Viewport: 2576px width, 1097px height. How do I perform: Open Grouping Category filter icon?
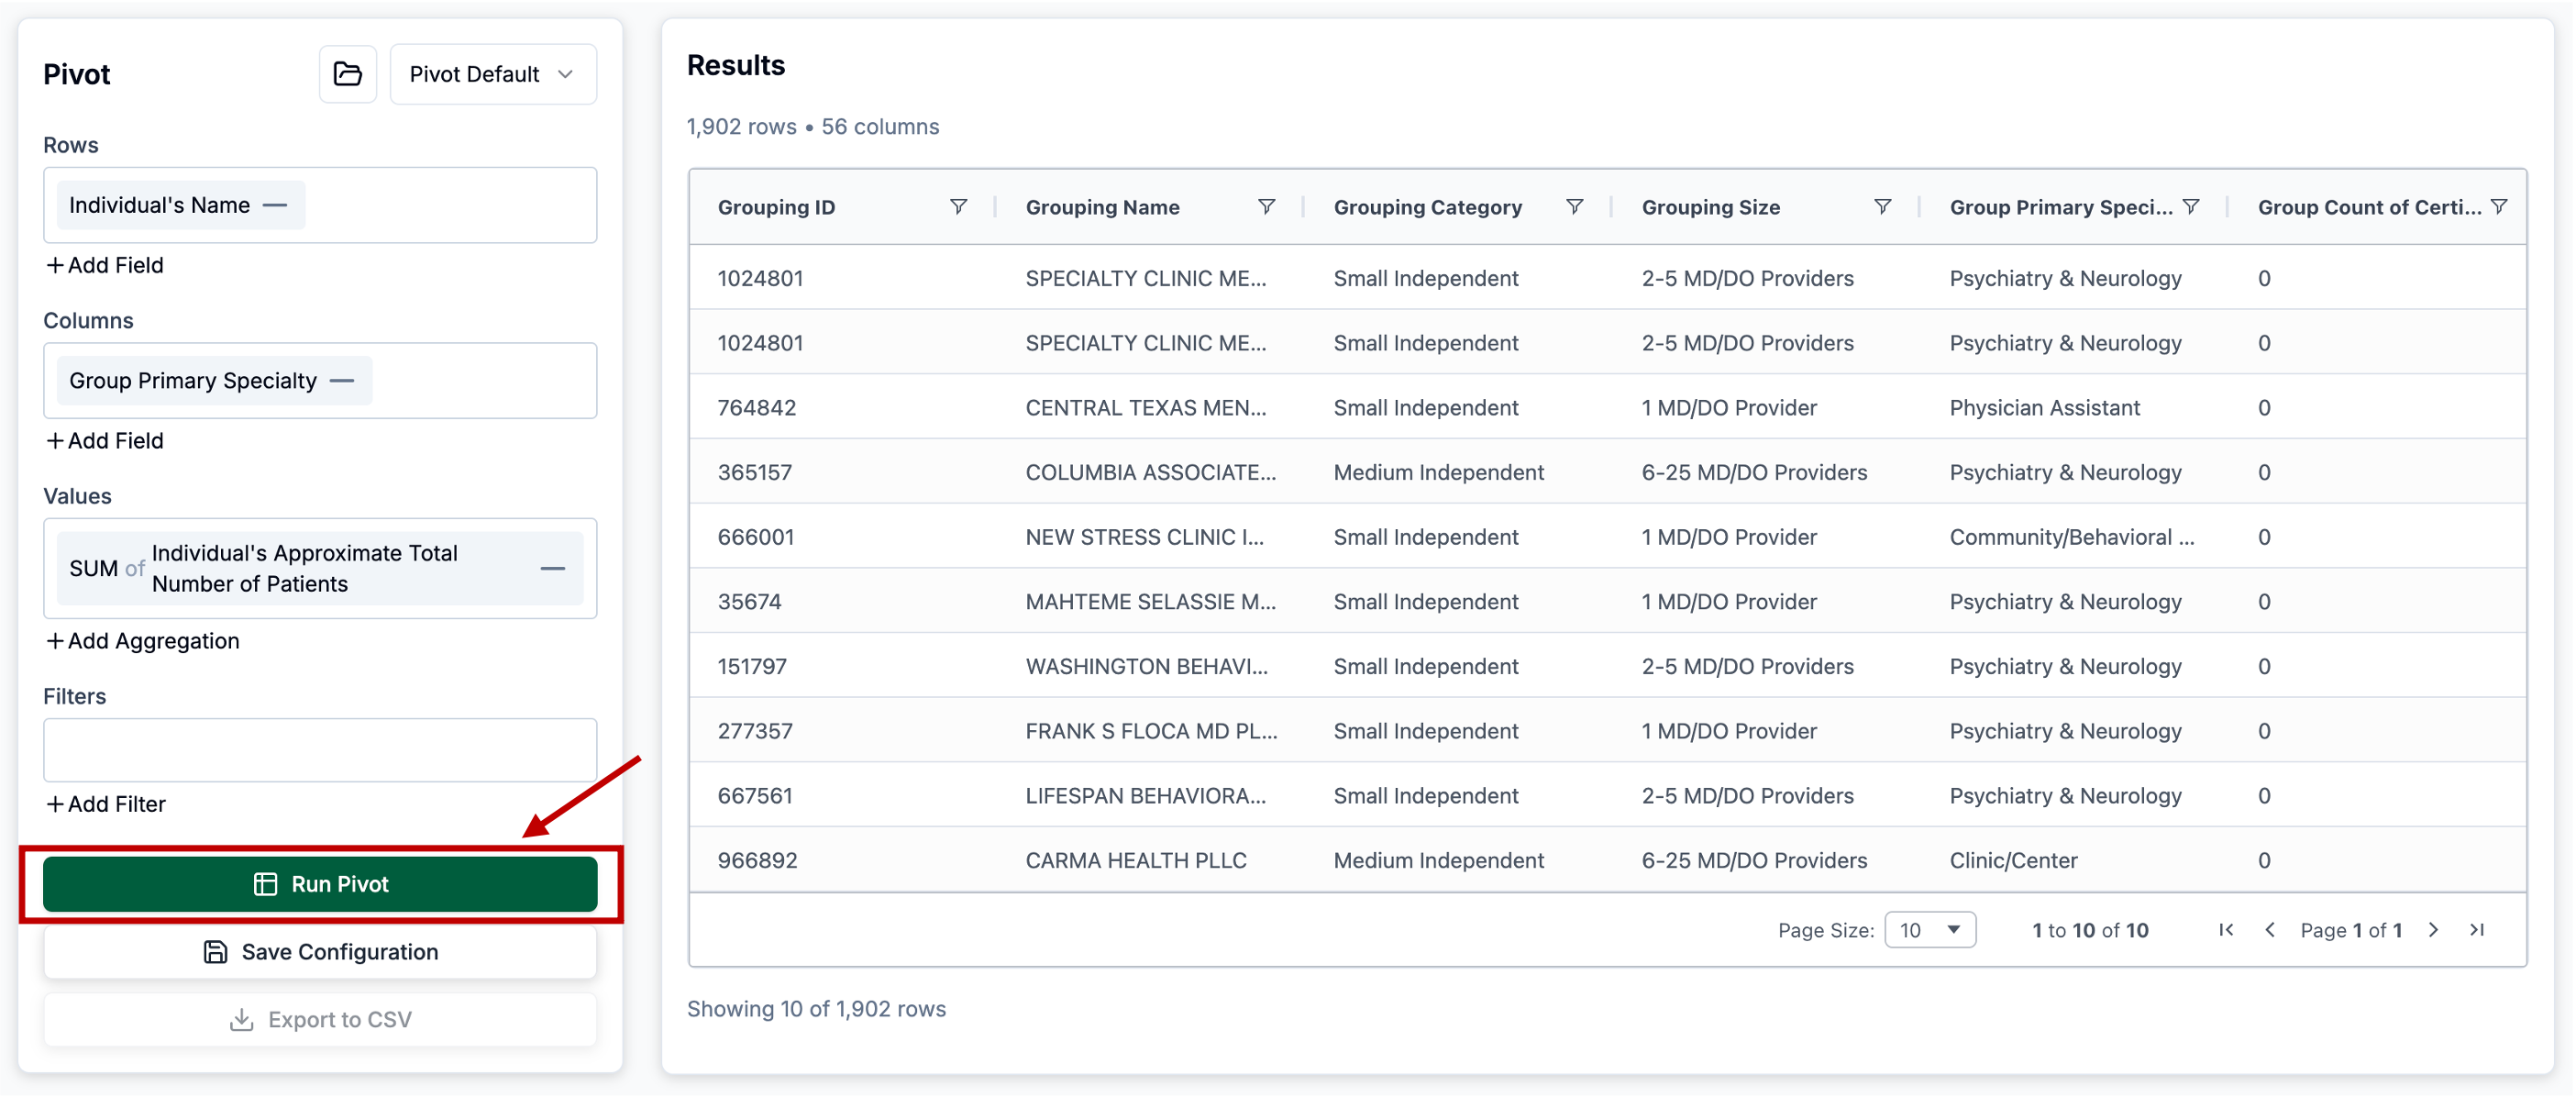click(x=1573, y=207)
